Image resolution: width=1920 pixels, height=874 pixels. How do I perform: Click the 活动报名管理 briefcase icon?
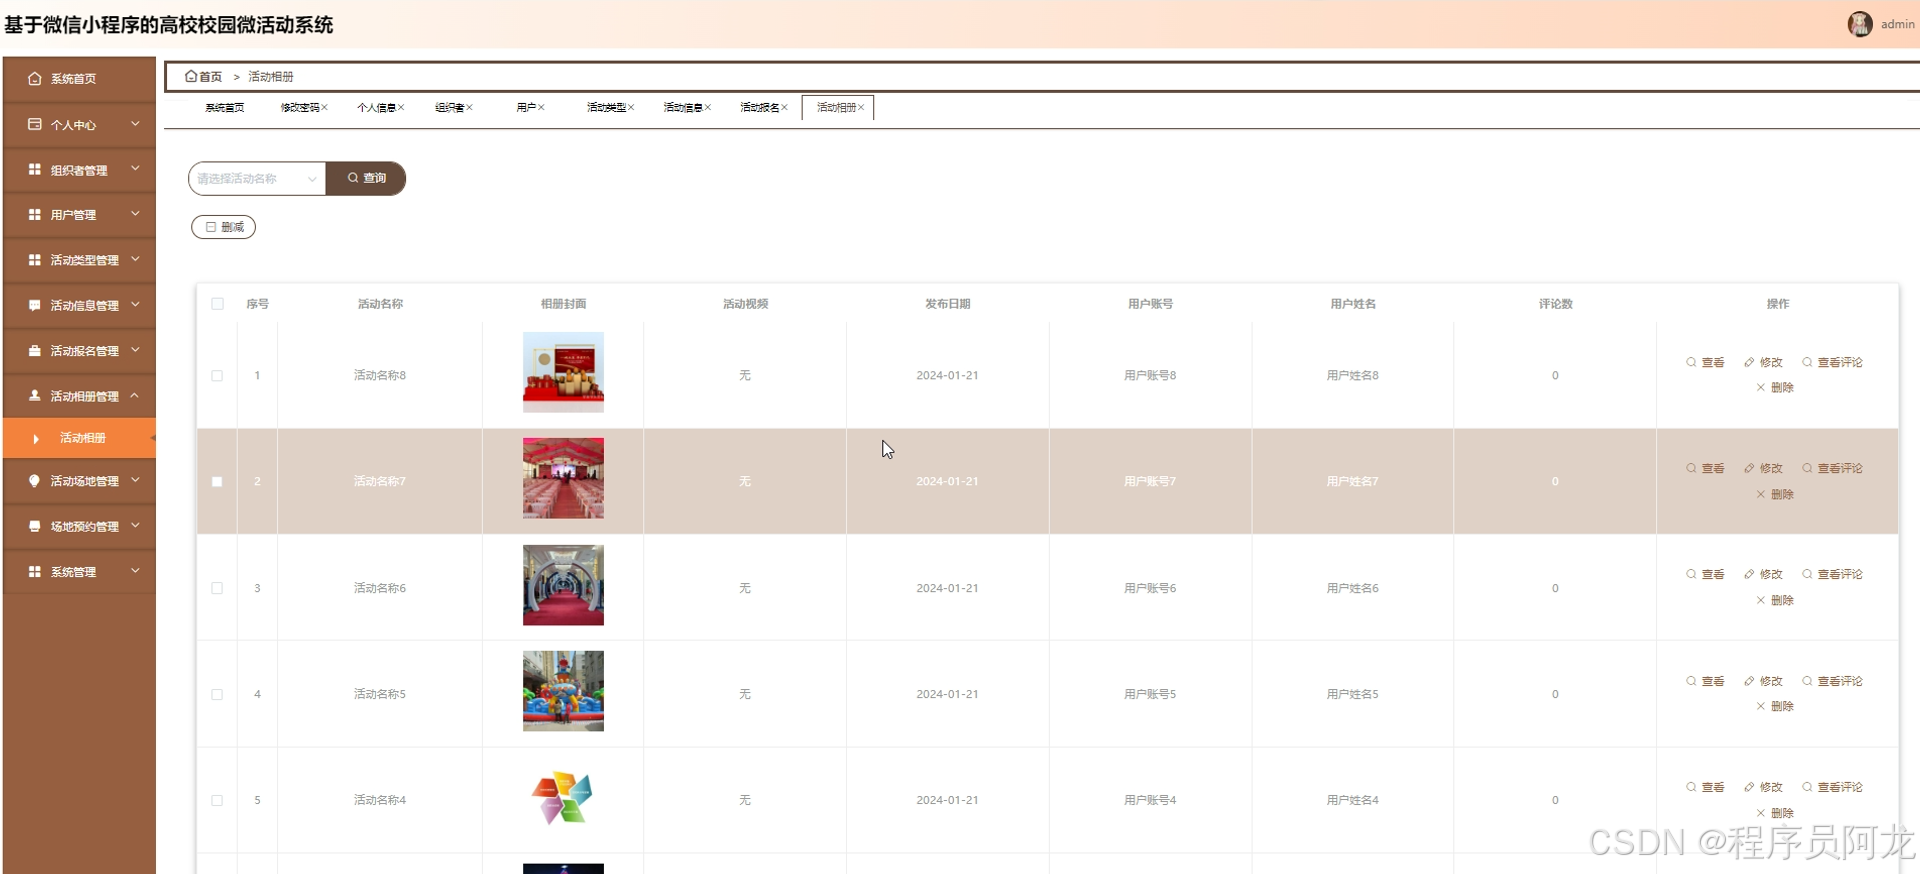[x=35, y=350]
